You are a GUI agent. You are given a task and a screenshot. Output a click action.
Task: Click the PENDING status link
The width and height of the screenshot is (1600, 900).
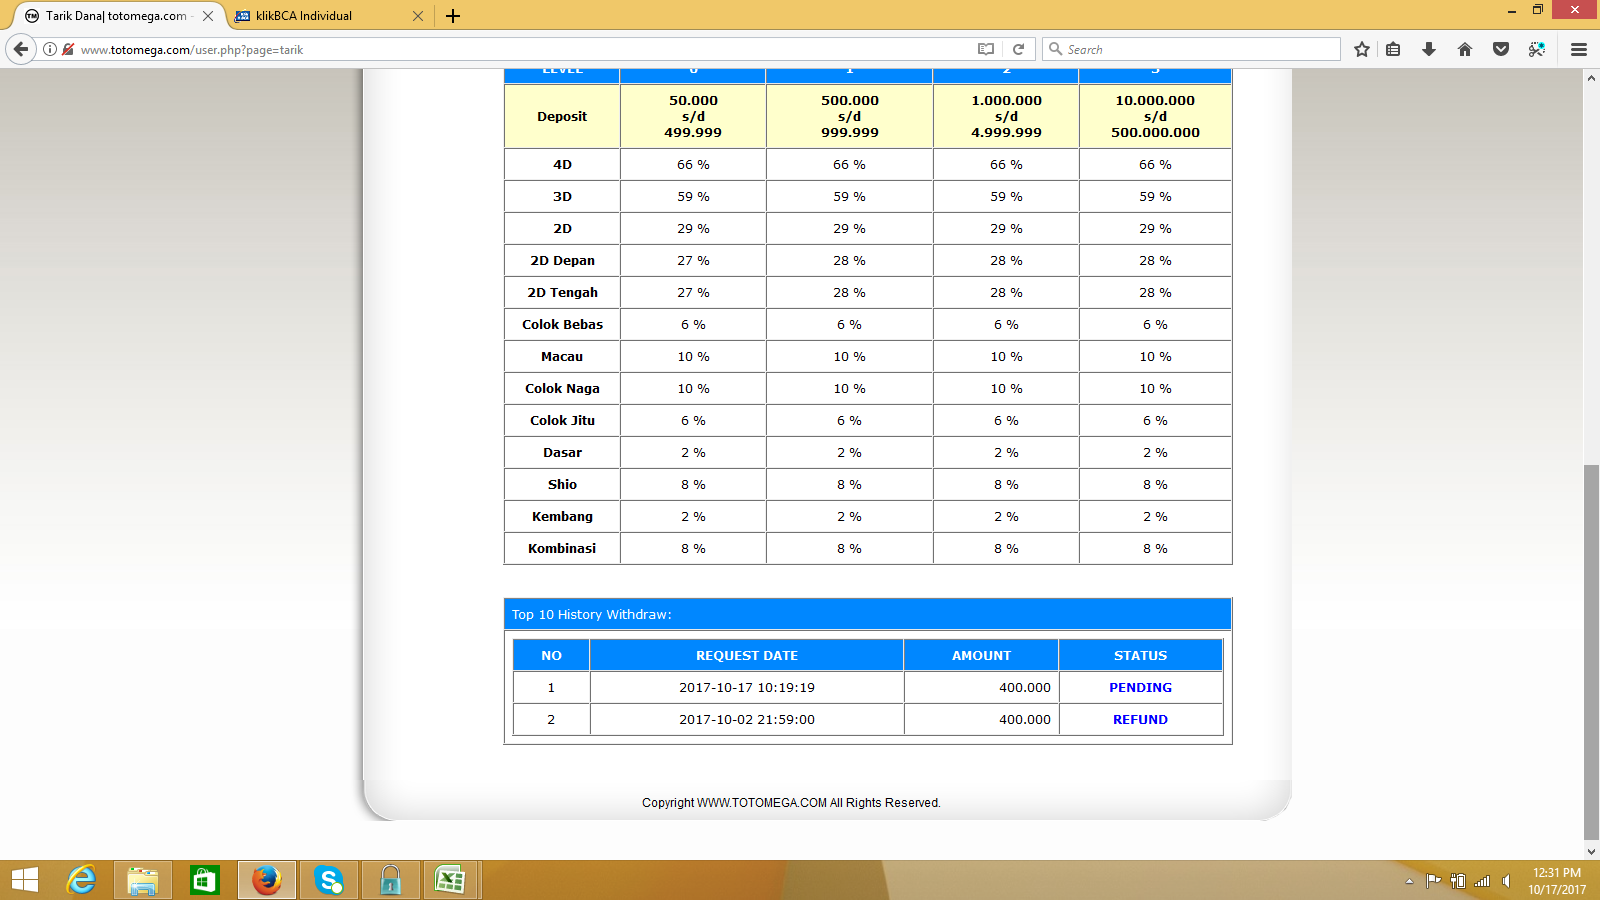point(1140,688)
